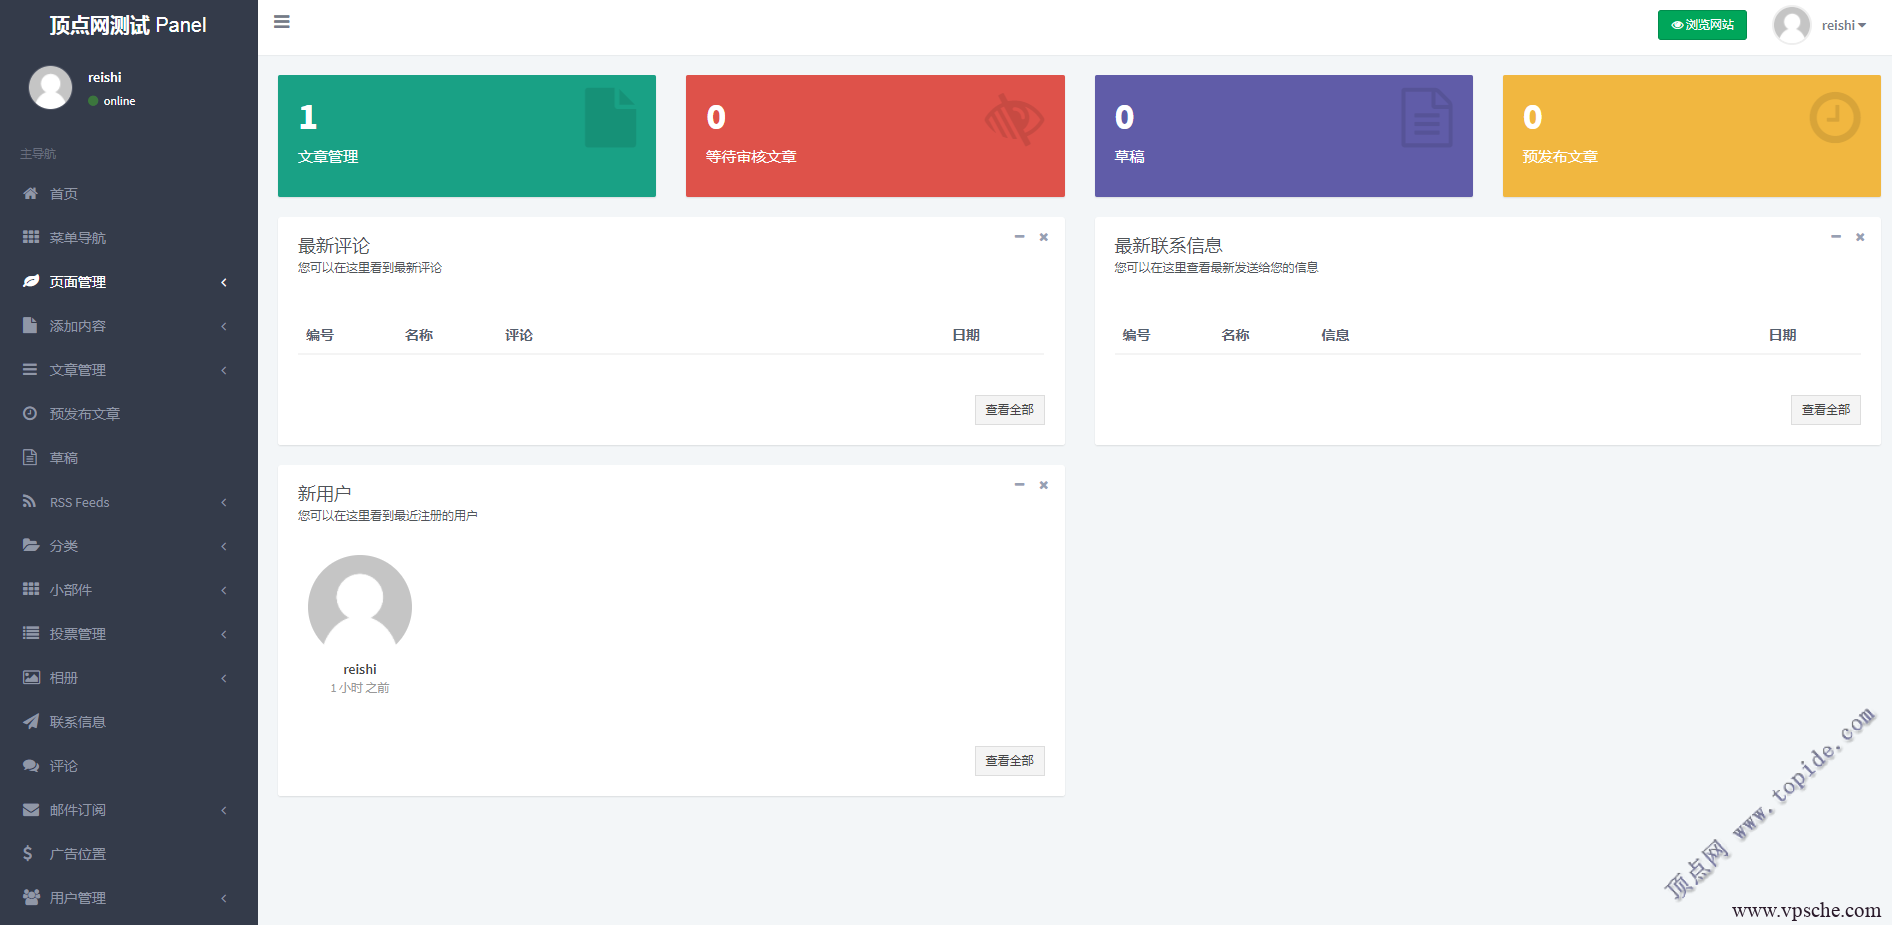Viewport: 1892px width, 925px height.
Task: Click the home icon beside 首页
Action: 30,194
